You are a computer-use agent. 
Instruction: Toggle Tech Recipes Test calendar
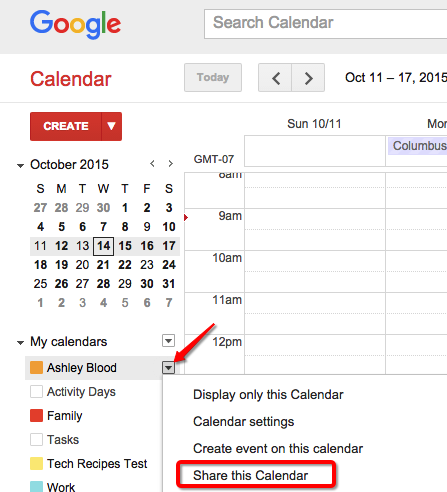(x=36, y=464)
